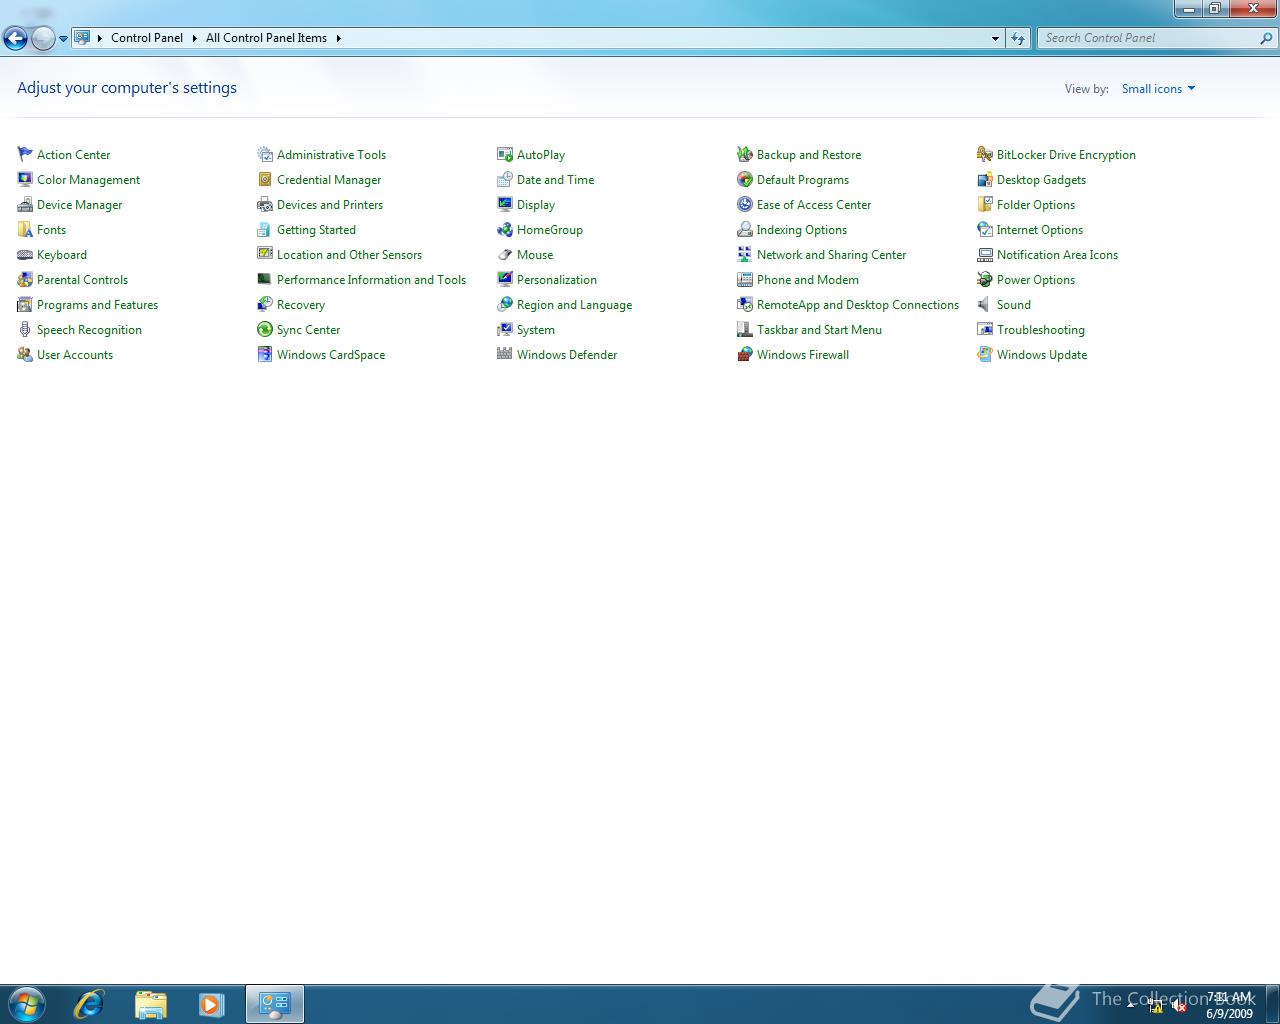The width and height of the screenshot is (1280, 1024).
Task: Click the Power Options icon
Action: pos(985,279)
